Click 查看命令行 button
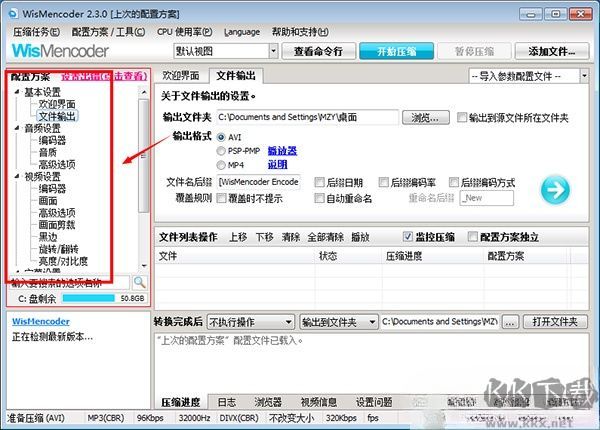Image resolution: width=600 pixels, height=430 pixels. coord(318,51)
